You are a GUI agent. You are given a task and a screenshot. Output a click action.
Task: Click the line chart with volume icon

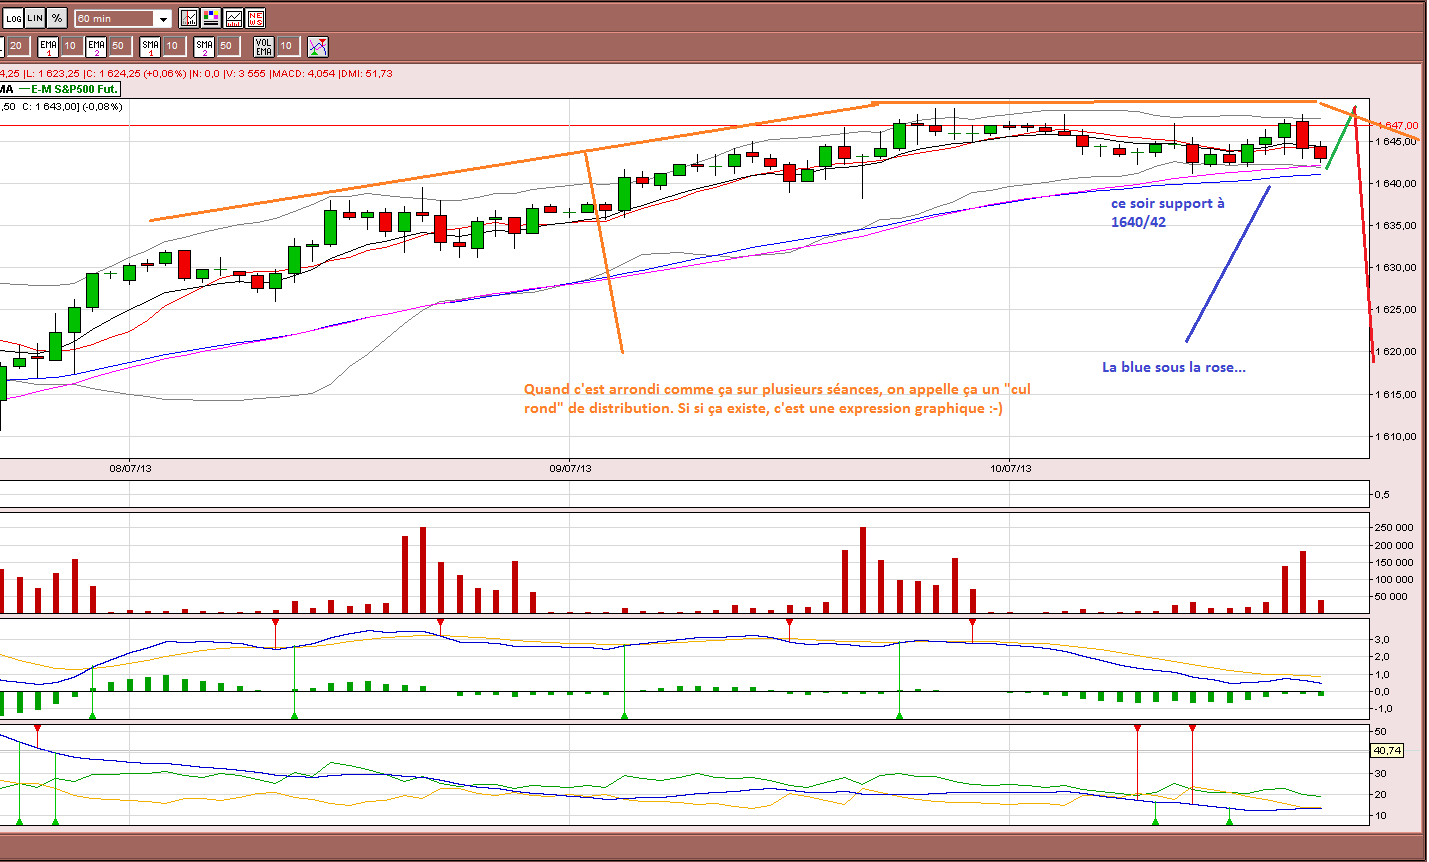[x=233, y=18]
